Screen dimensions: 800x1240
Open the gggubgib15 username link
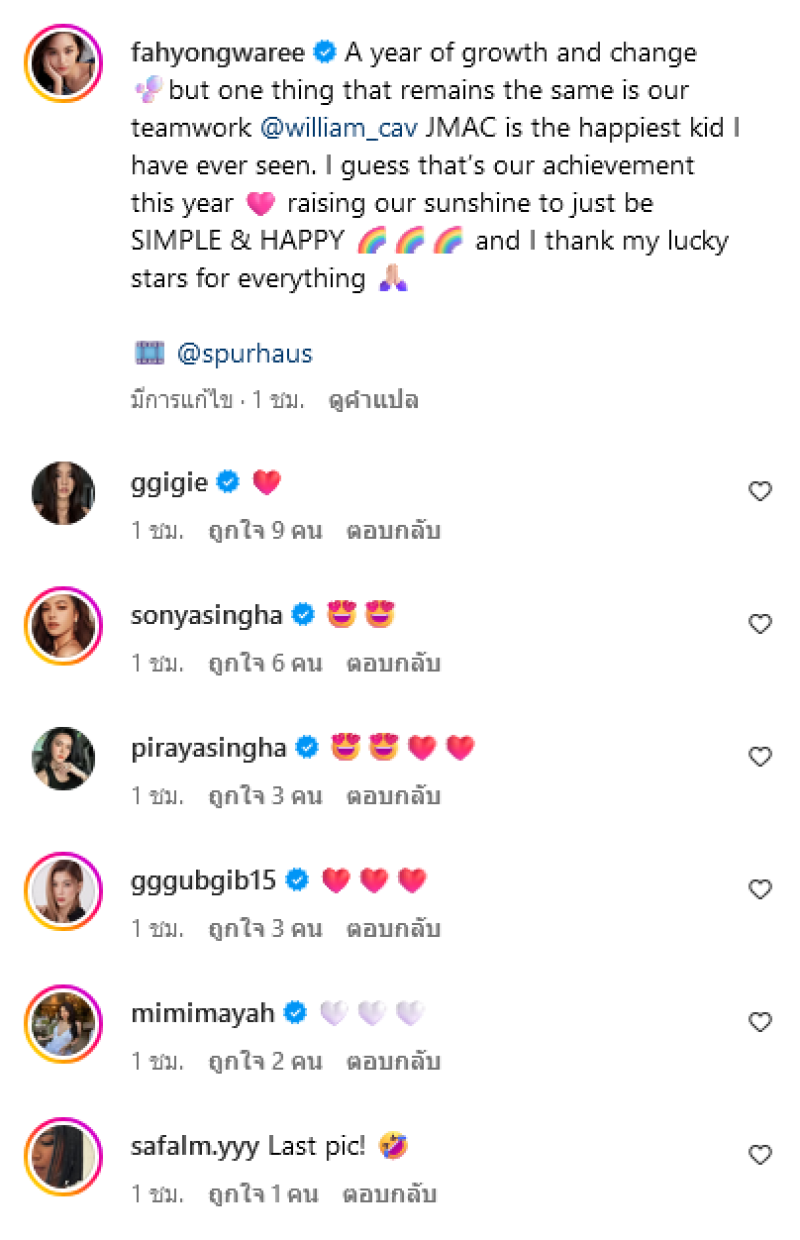[x=204, y=880]
